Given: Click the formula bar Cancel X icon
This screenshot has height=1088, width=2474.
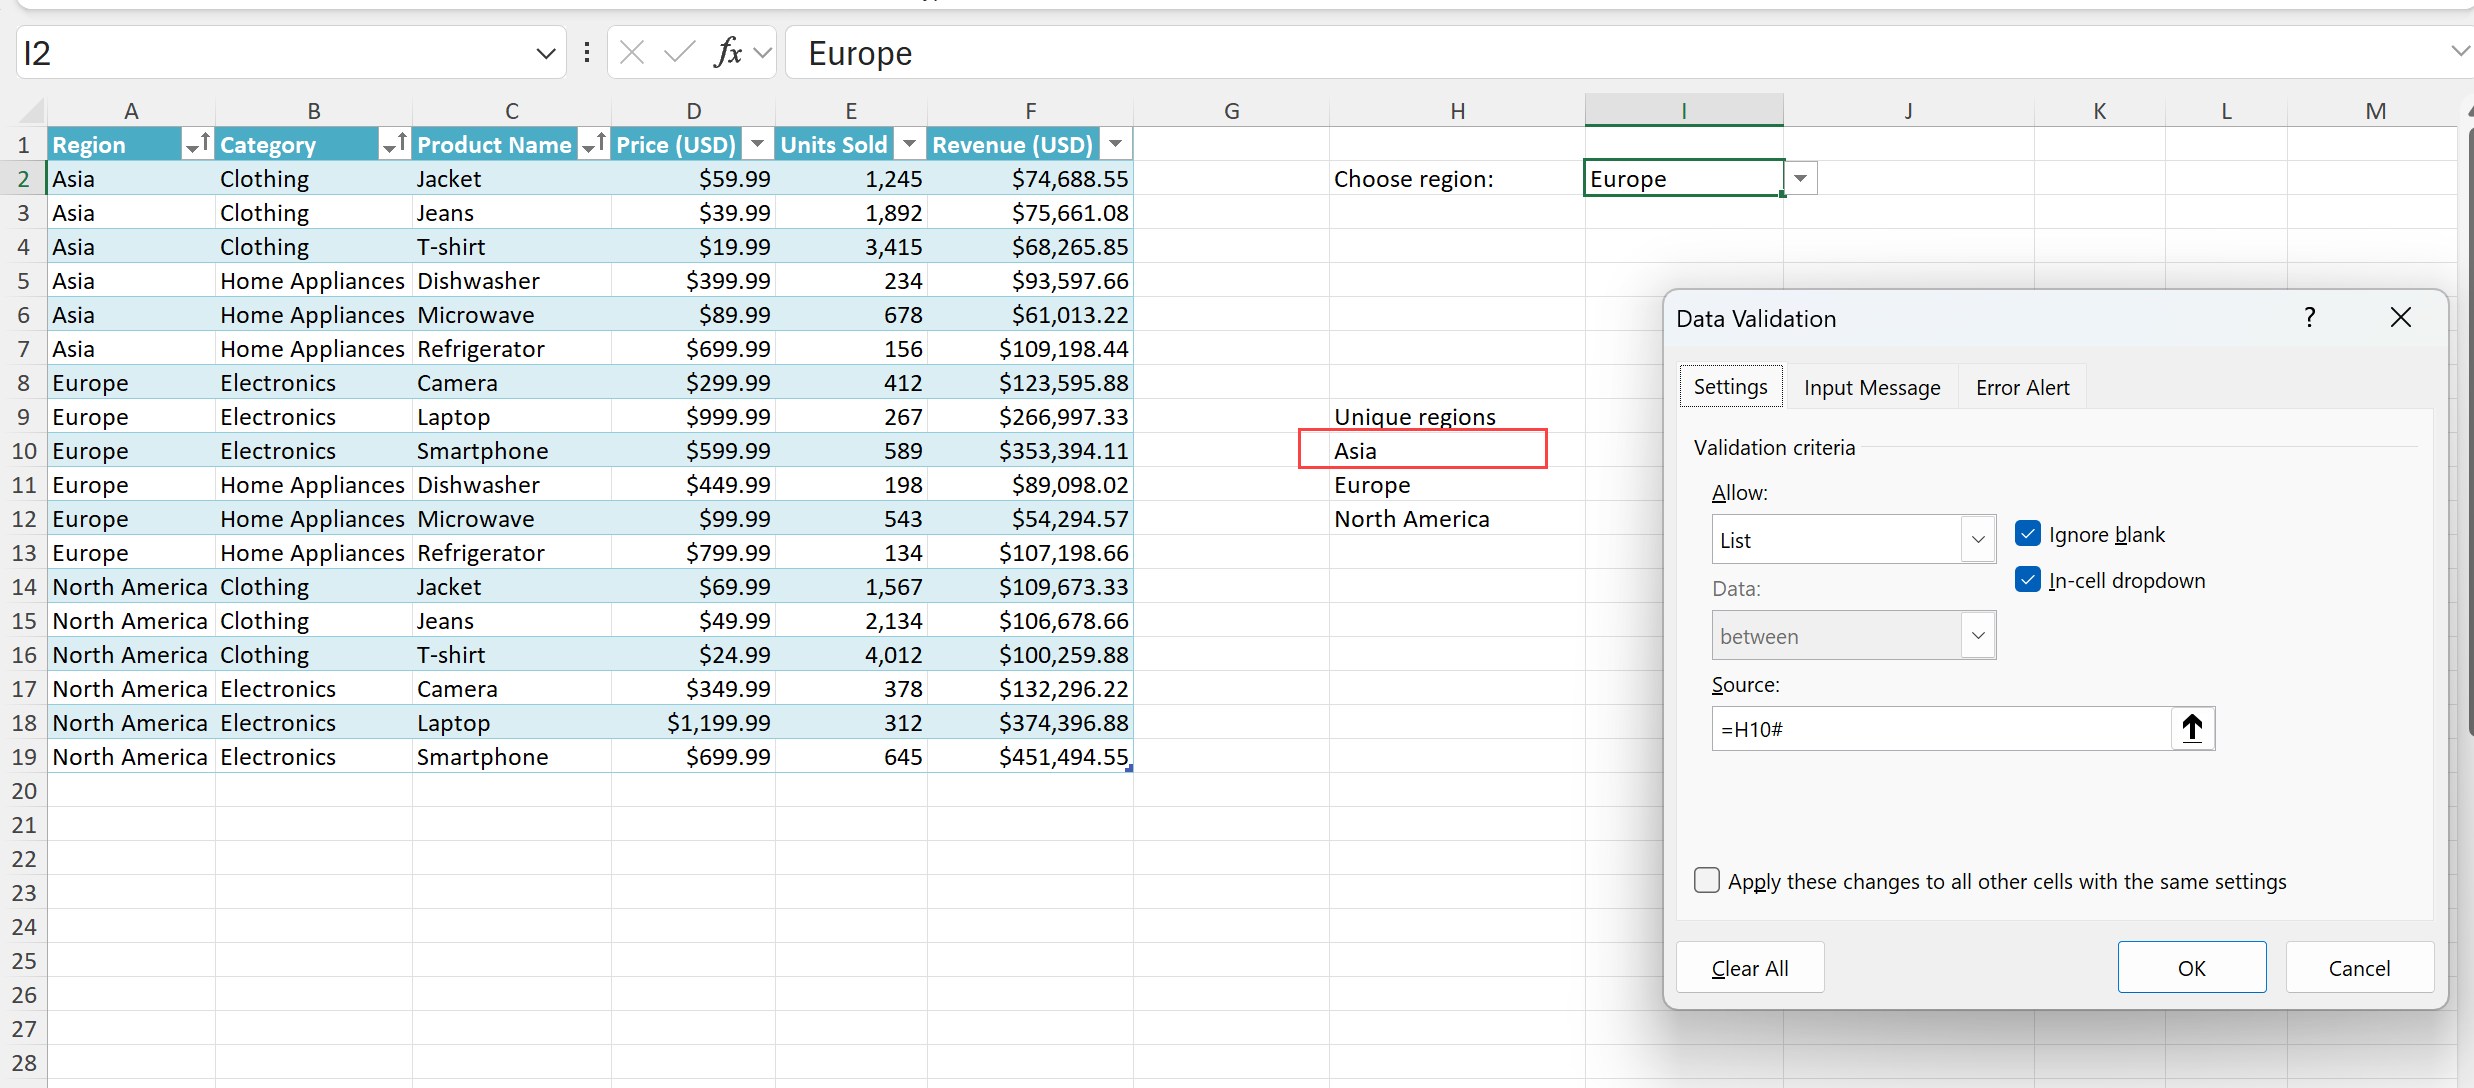Looking at the screenshot, I should (x=631, y=52).
